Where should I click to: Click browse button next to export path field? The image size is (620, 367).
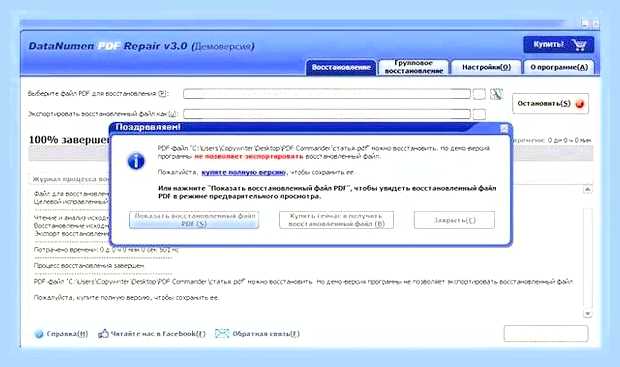point(479,114)
